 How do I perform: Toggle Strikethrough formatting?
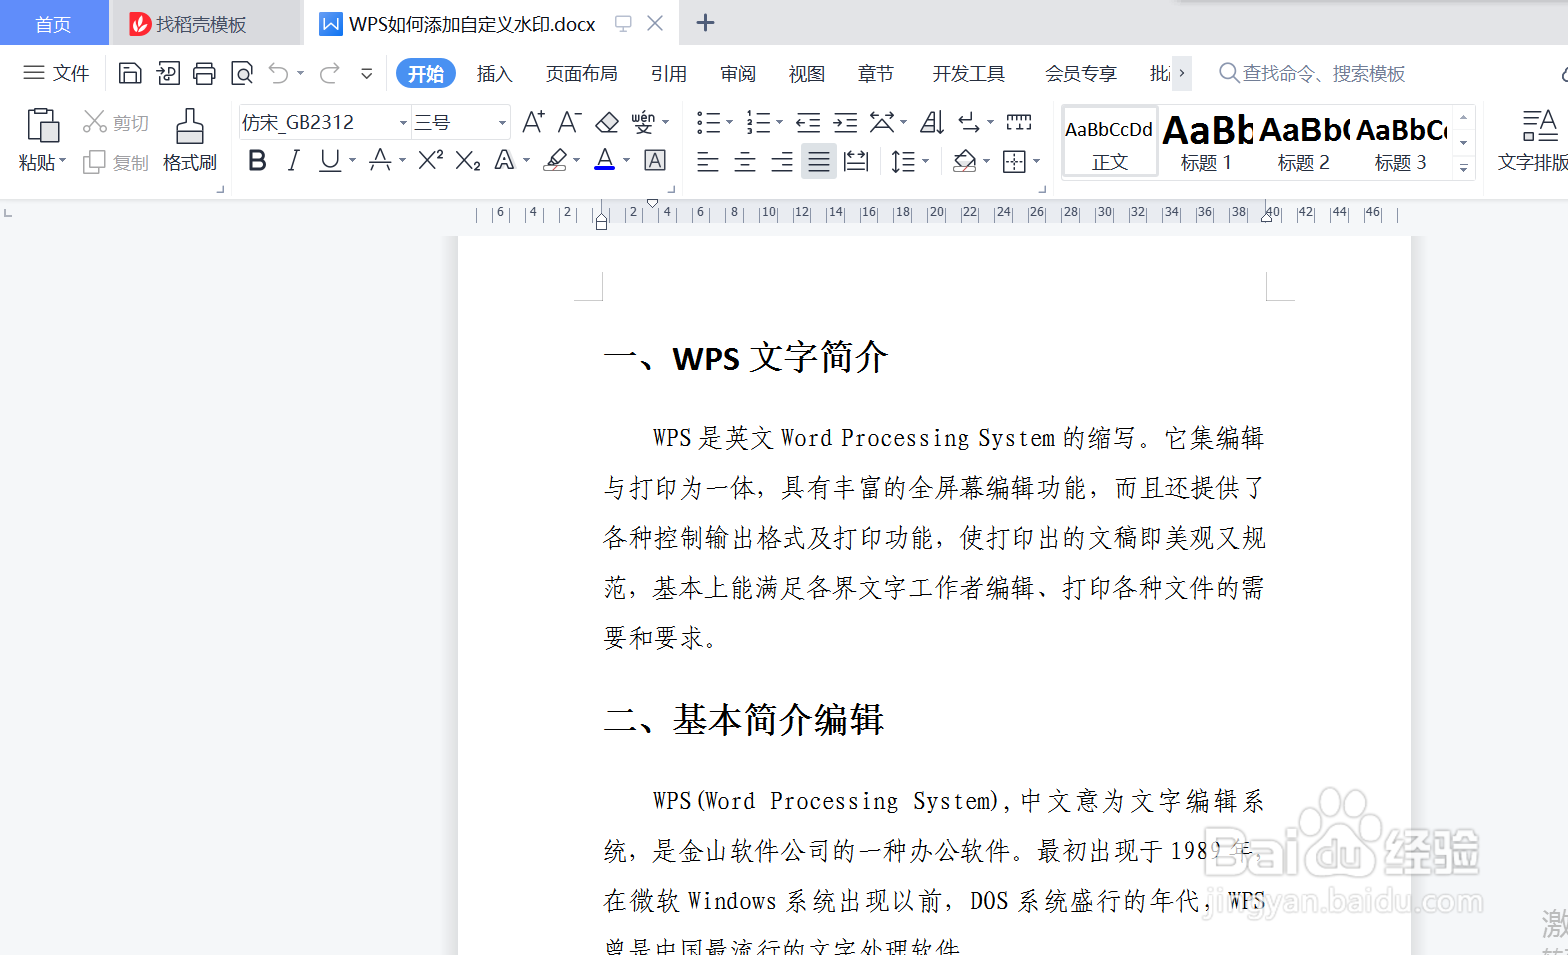pos(380,160)
